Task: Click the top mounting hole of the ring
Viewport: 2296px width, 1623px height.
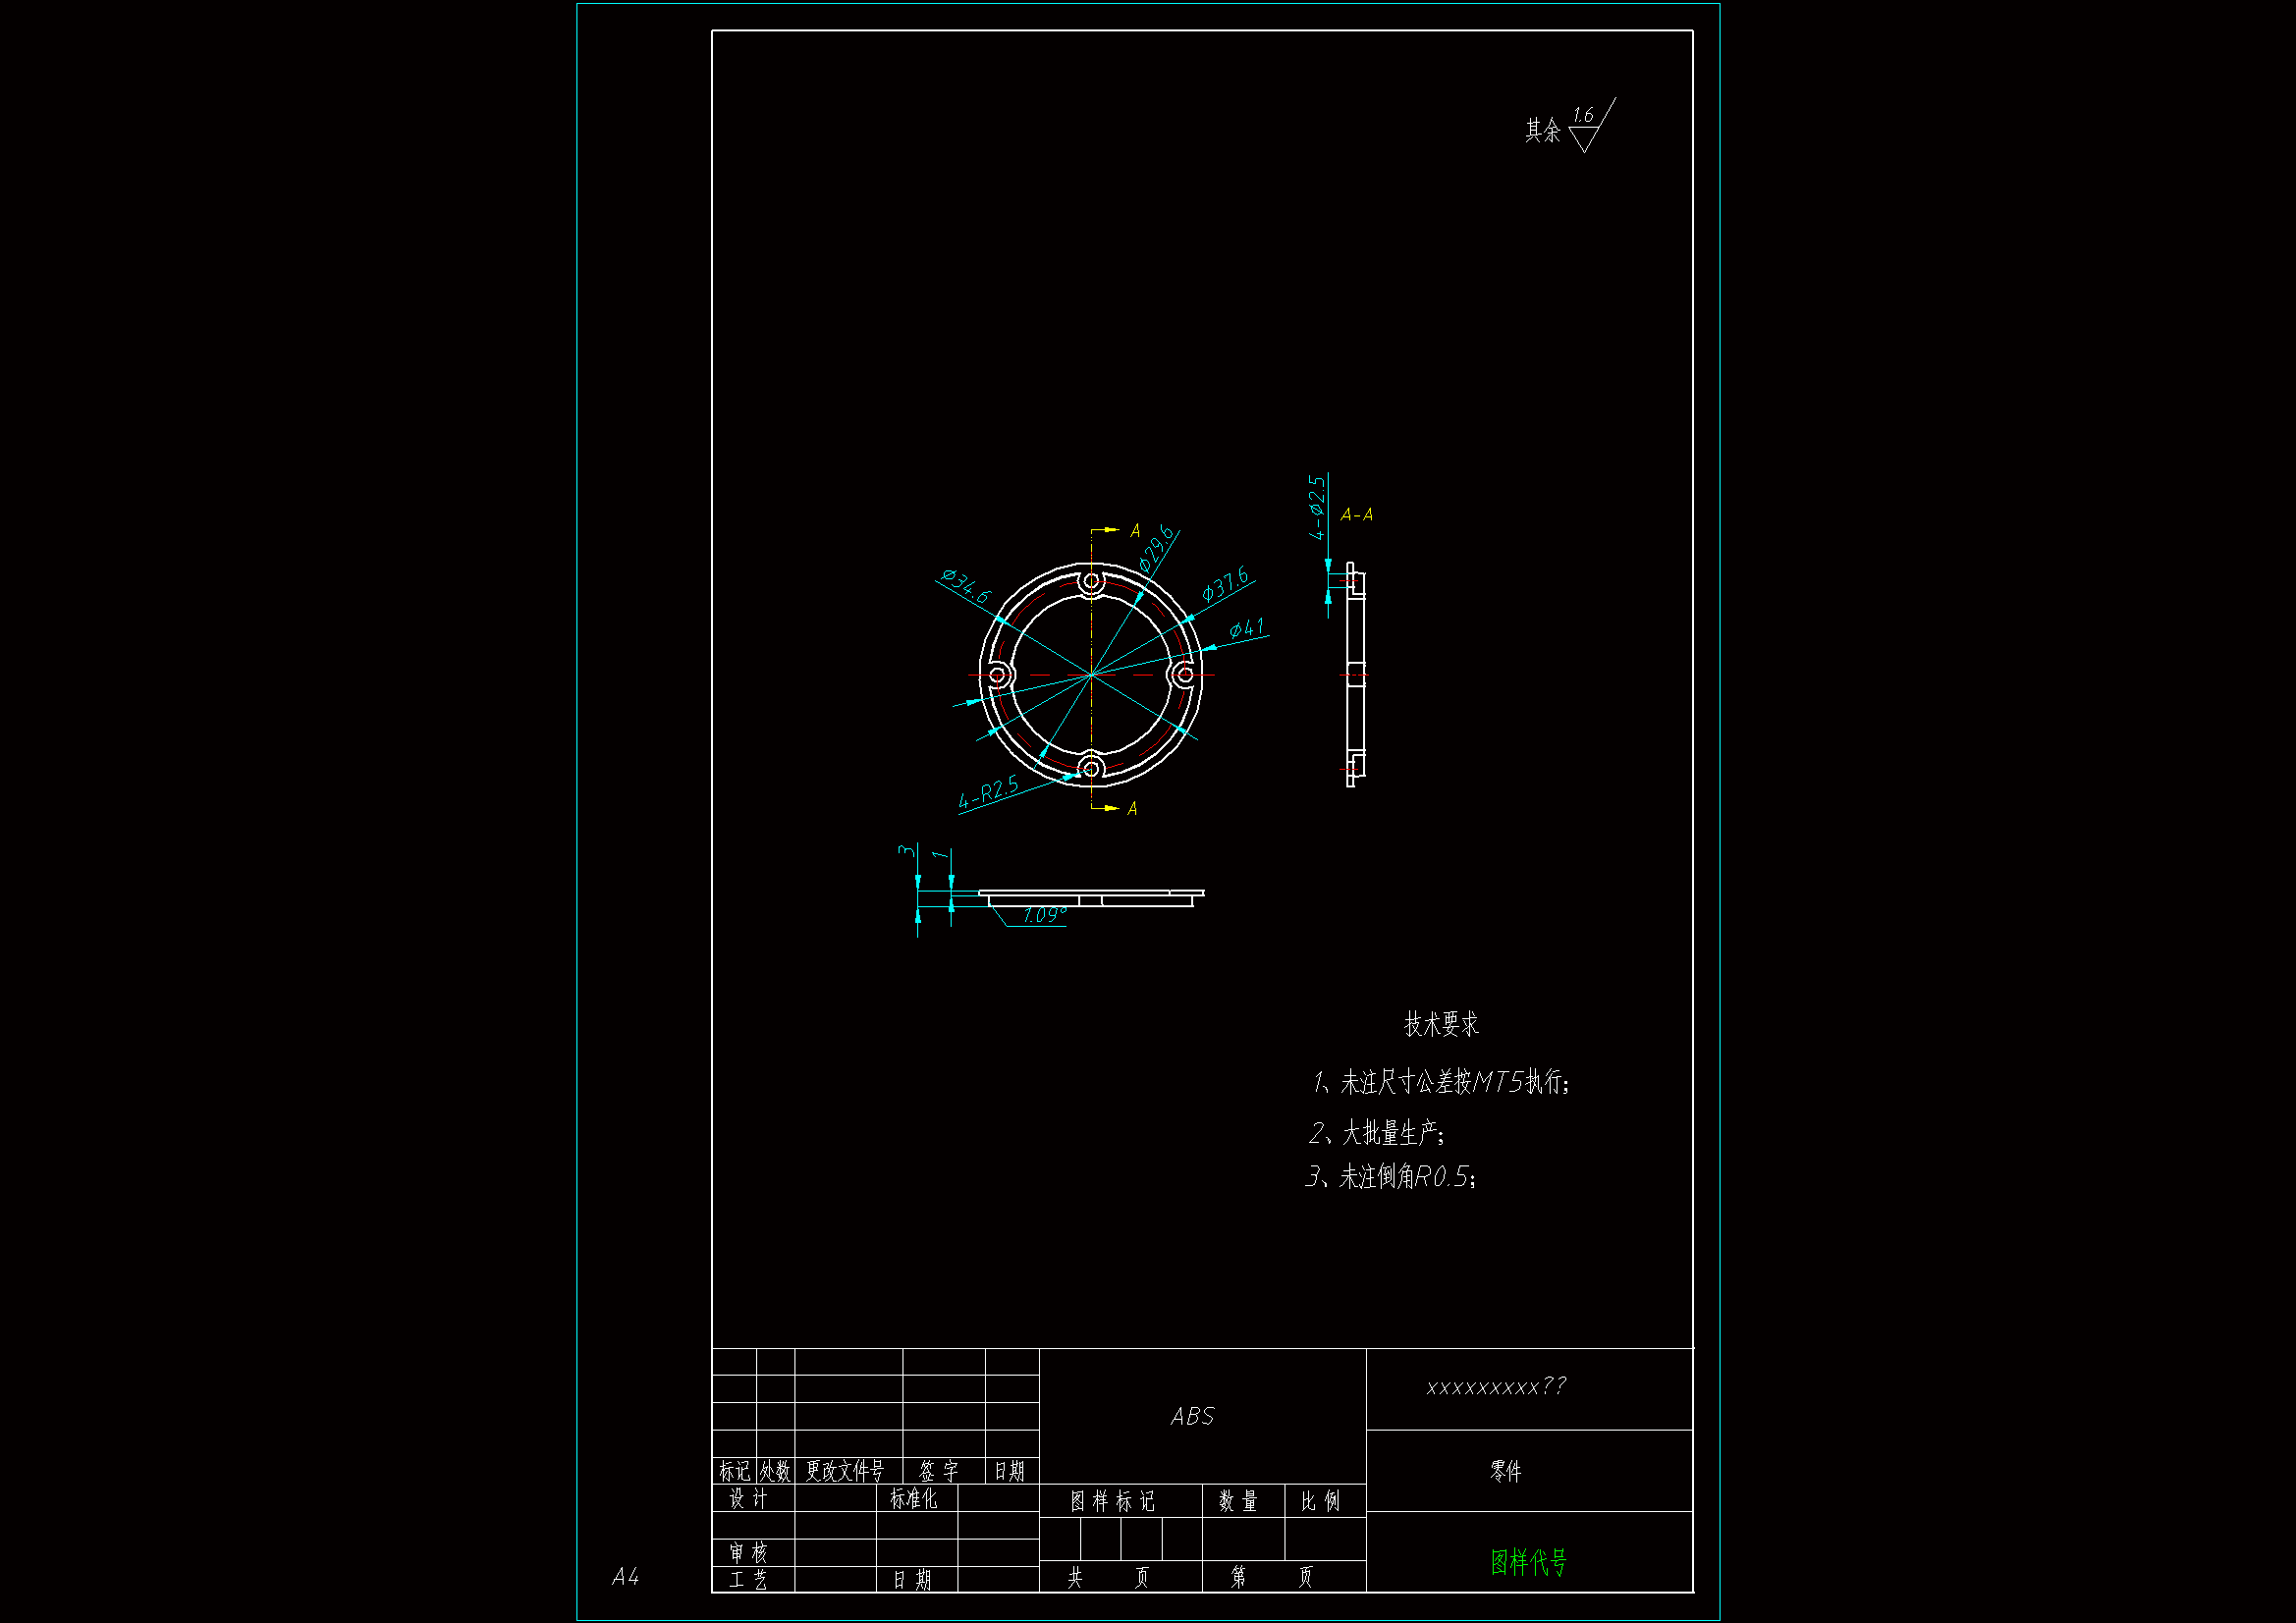Action: [x=1091, y=581]
